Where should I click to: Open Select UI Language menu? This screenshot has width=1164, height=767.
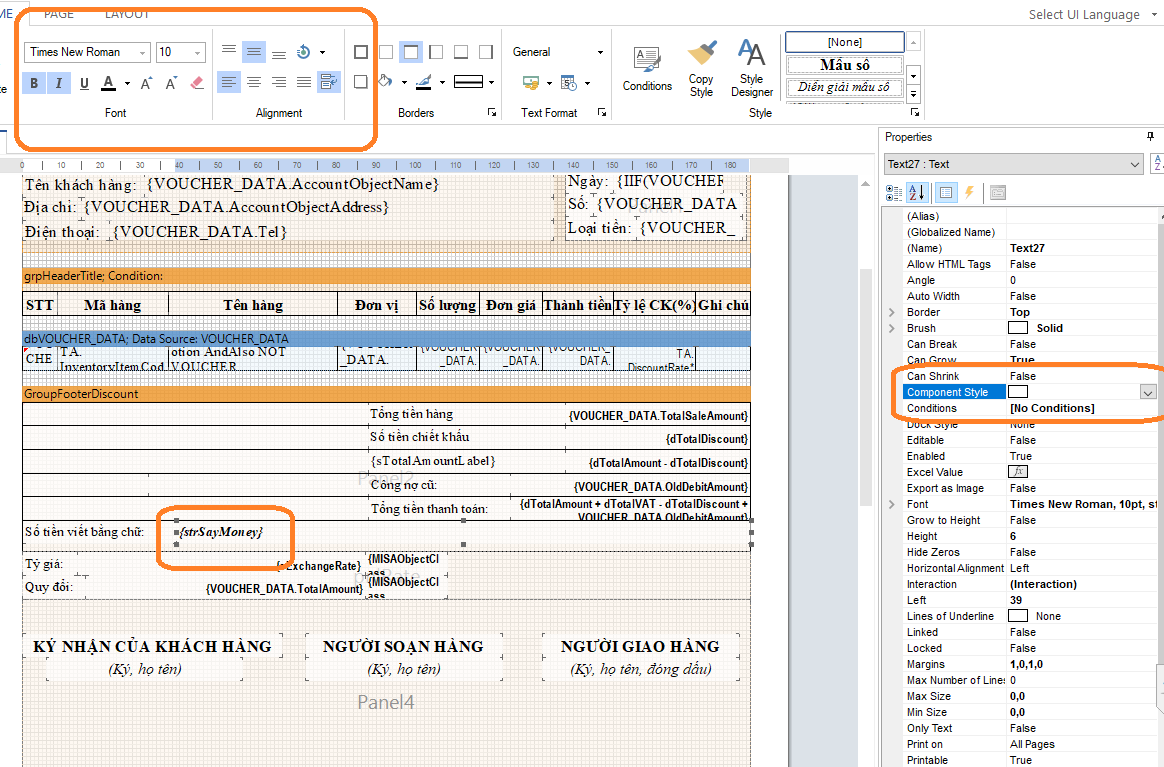coord(1093,14)
